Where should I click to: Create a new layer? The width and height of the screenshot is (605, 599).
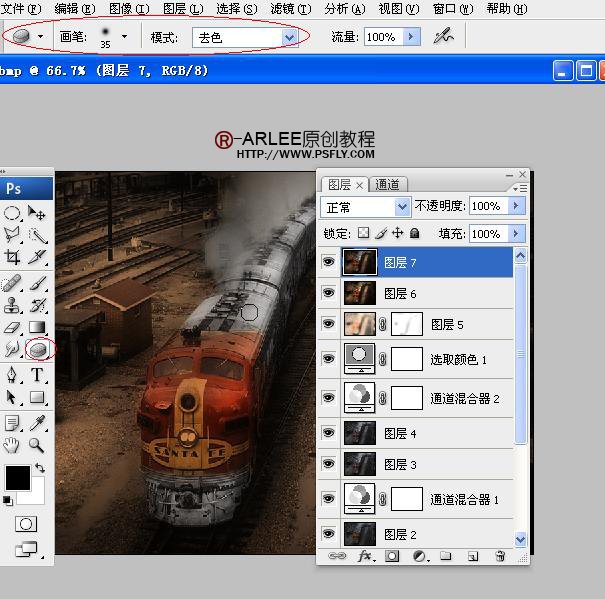(x=473, y=556)
